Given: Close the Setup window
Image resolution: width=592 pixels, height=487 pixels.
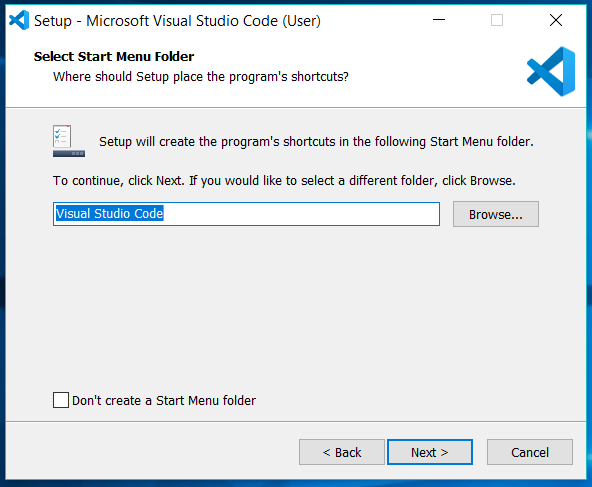Looking at the screenshot, I should point(556,20).
